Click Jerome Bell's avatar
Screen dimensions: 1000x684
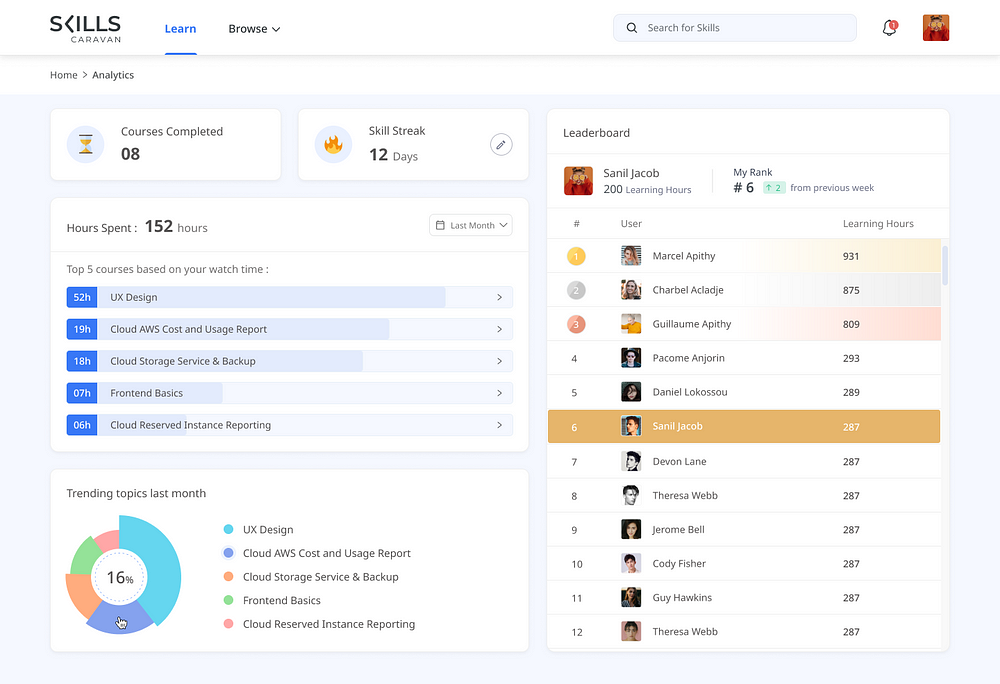tap(631, 529)
